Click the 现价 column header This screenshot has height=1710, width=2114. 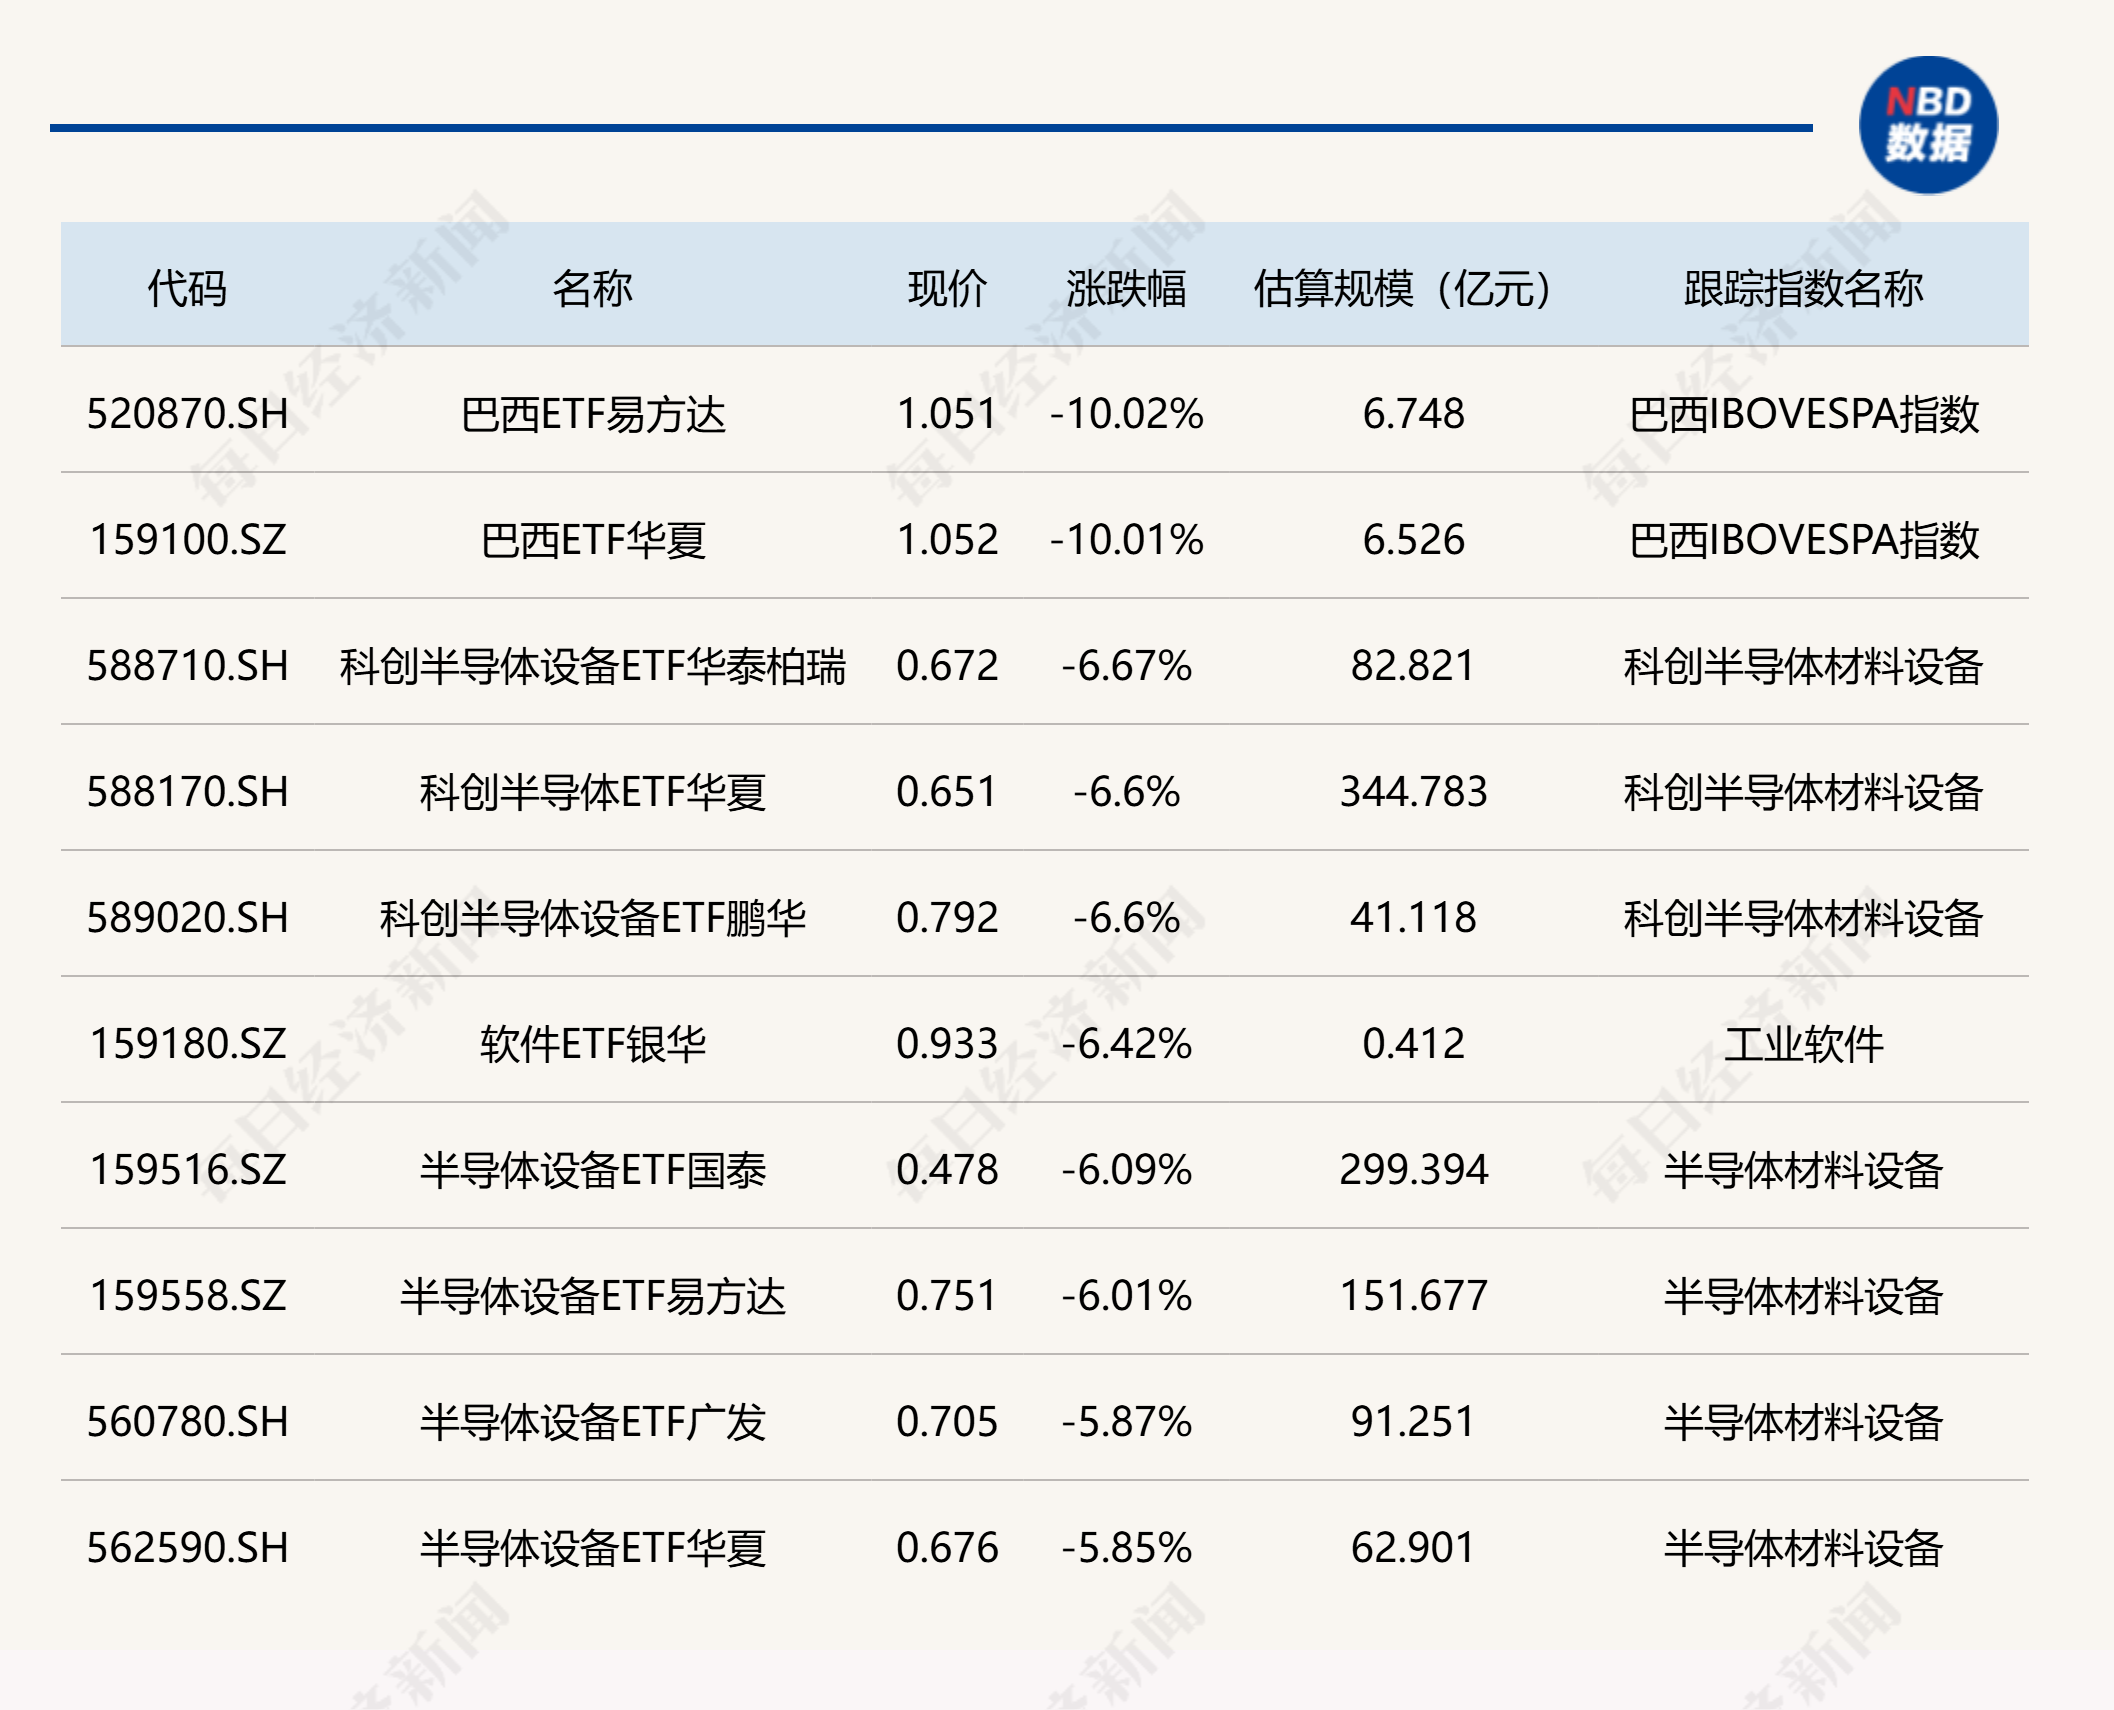coord(947,289)
